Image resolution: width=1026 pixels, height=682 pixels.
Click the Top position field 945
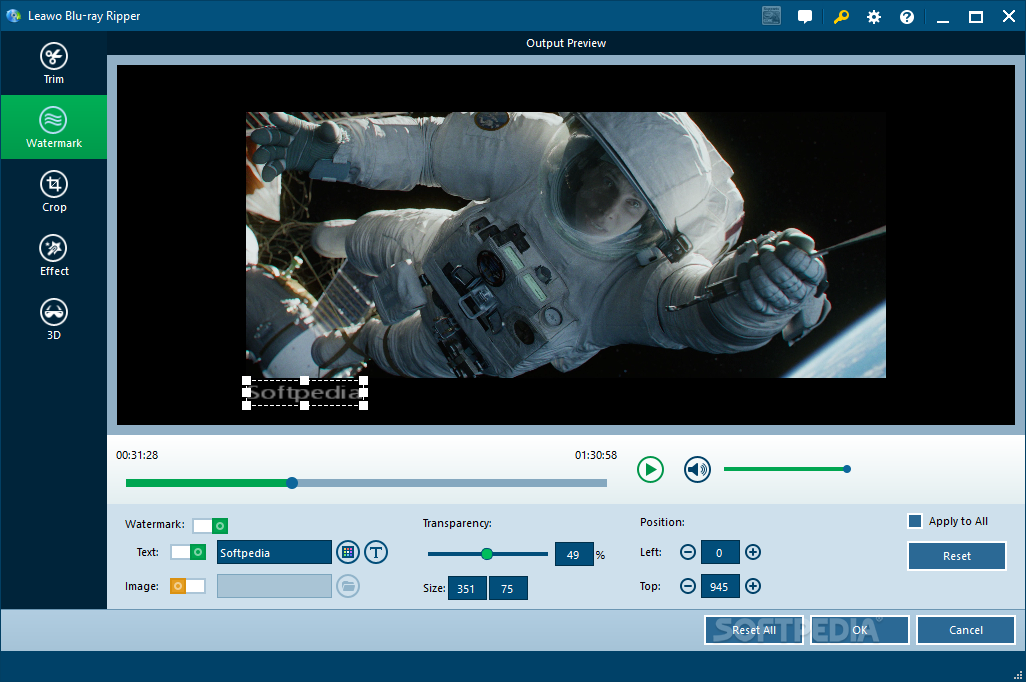pos(720,586)
